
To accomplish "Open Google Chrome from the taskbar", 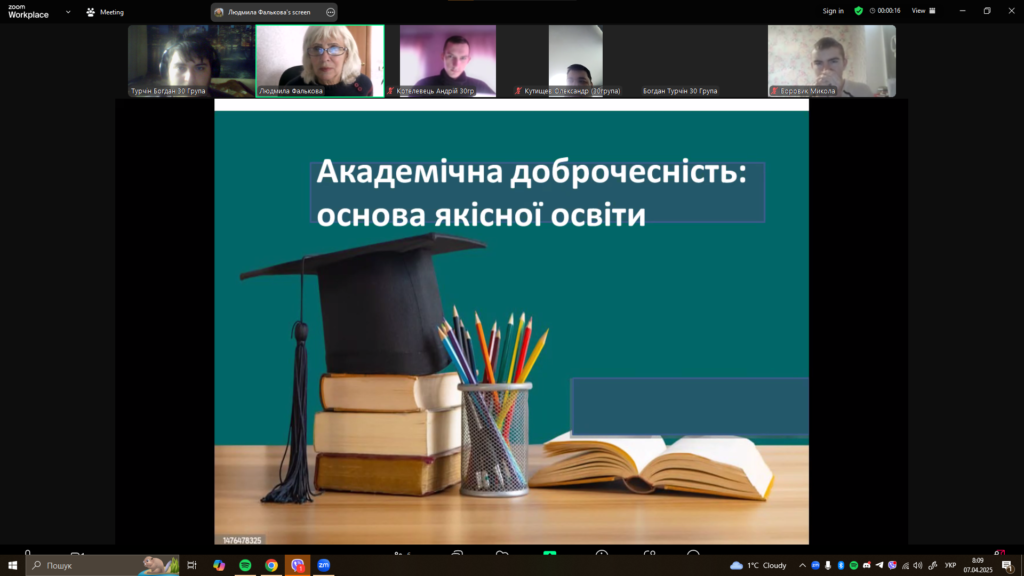I will [x=271, y=565].
